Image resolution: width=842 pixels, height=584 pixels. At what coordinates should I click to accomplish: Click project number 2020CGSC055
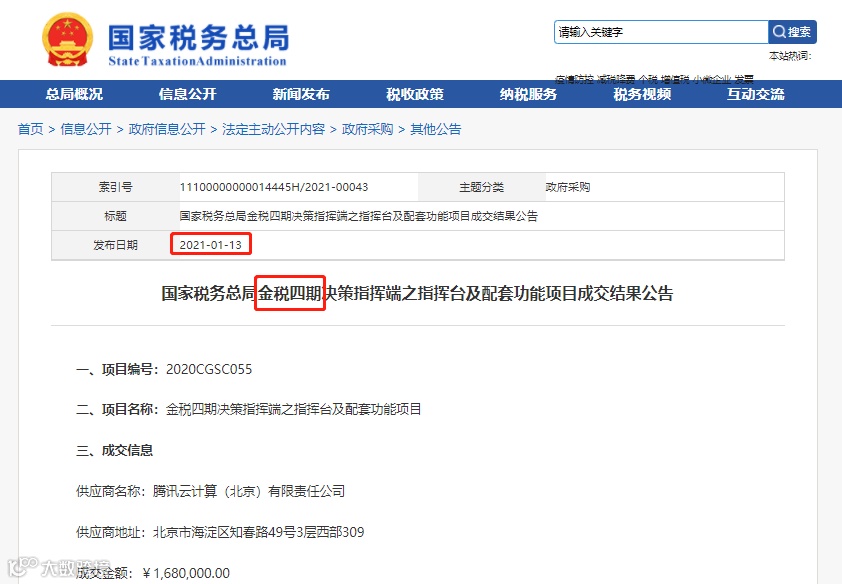(209, 369)
